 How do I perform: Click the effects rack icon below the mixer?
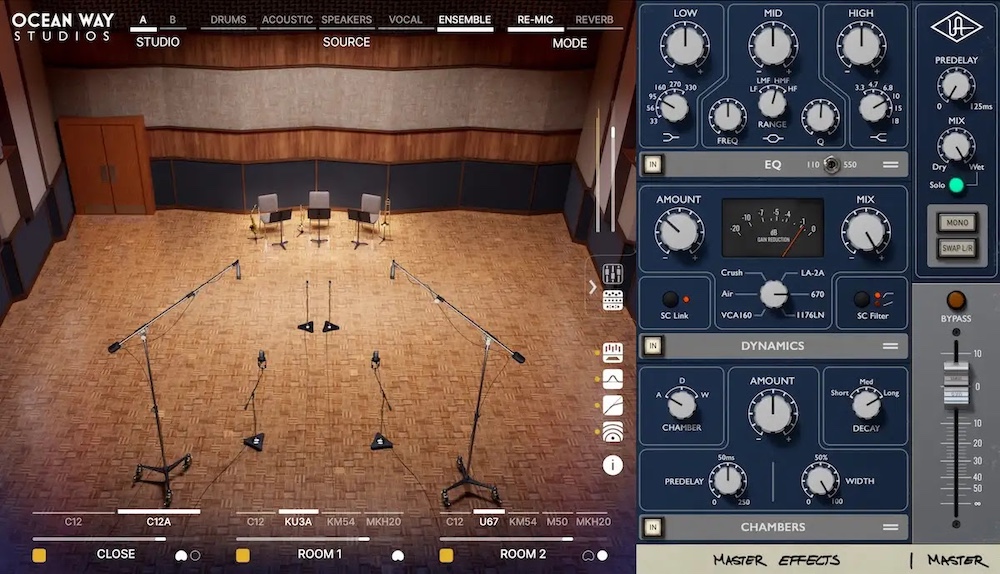(613, 299)
